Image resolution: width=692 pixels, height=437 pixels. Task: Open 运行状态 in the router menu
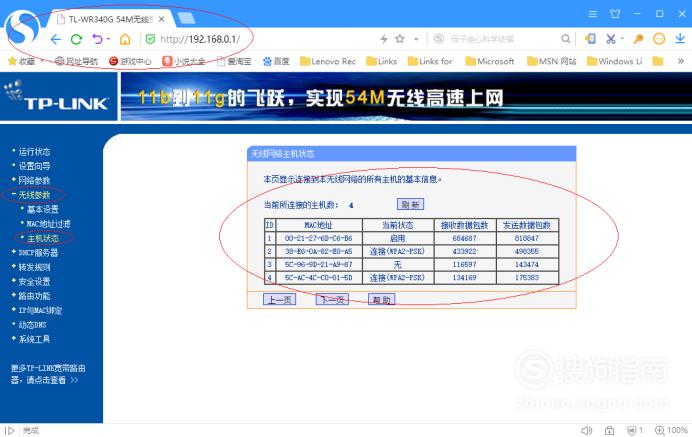click(x=34, y=152)
